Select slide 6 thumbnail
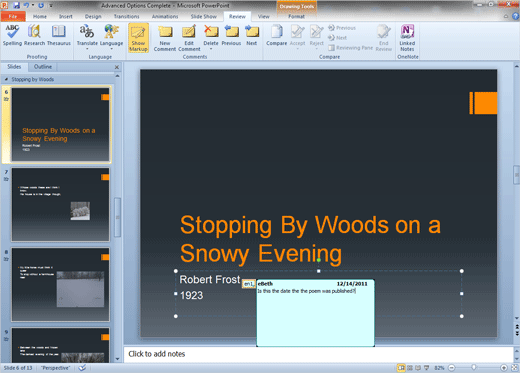 coord(60,124)
